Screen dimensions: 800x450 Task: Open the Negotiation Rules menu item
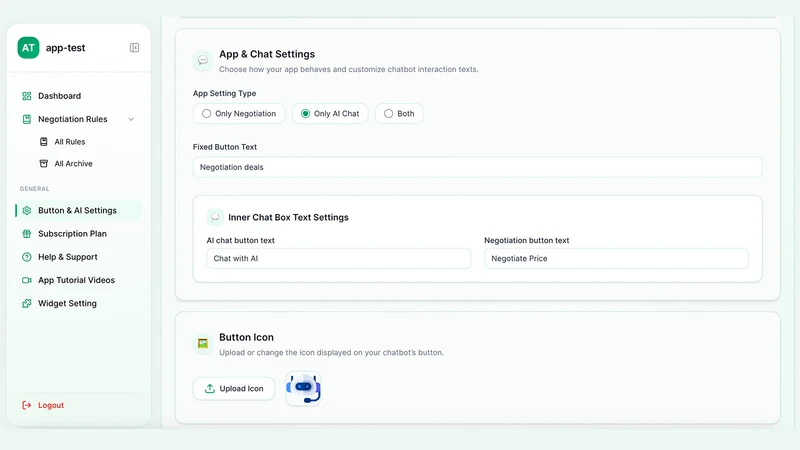(79, 119)
